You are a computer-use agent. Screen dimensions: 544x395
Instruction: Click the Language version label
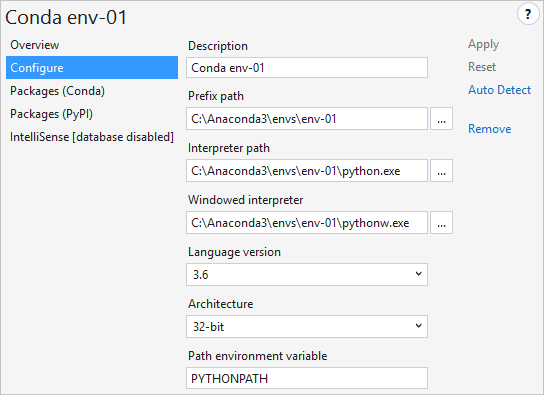click(234, 252)
